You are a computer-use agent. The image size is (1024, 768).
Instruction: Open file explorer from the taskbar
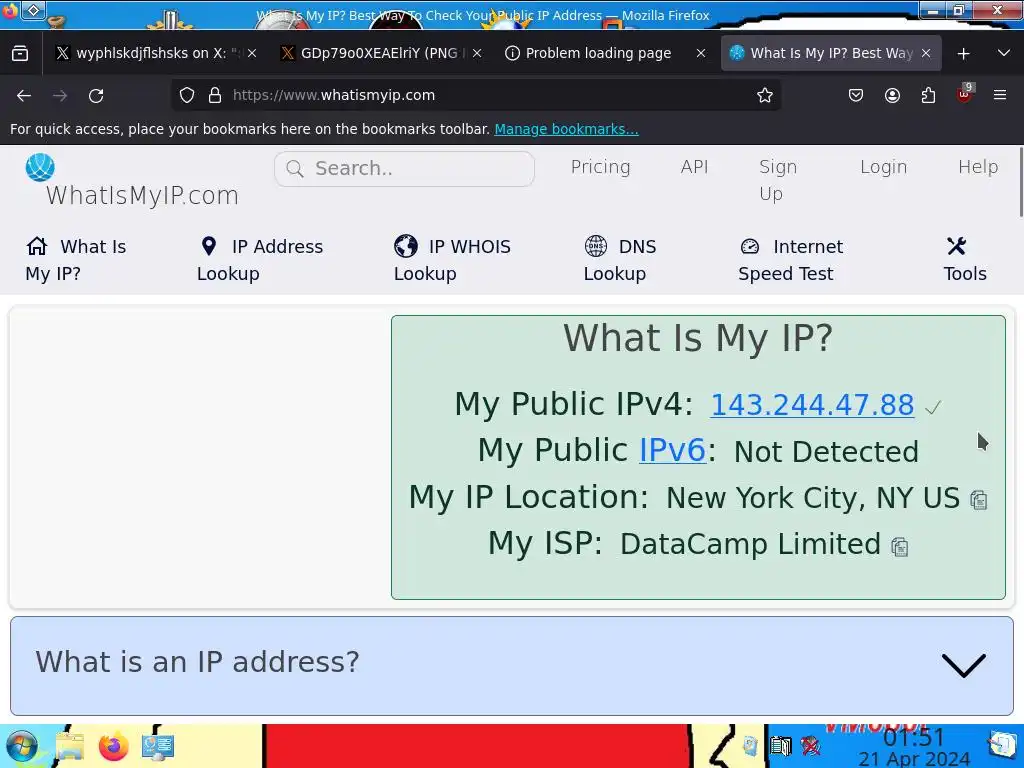pos(69,746)
